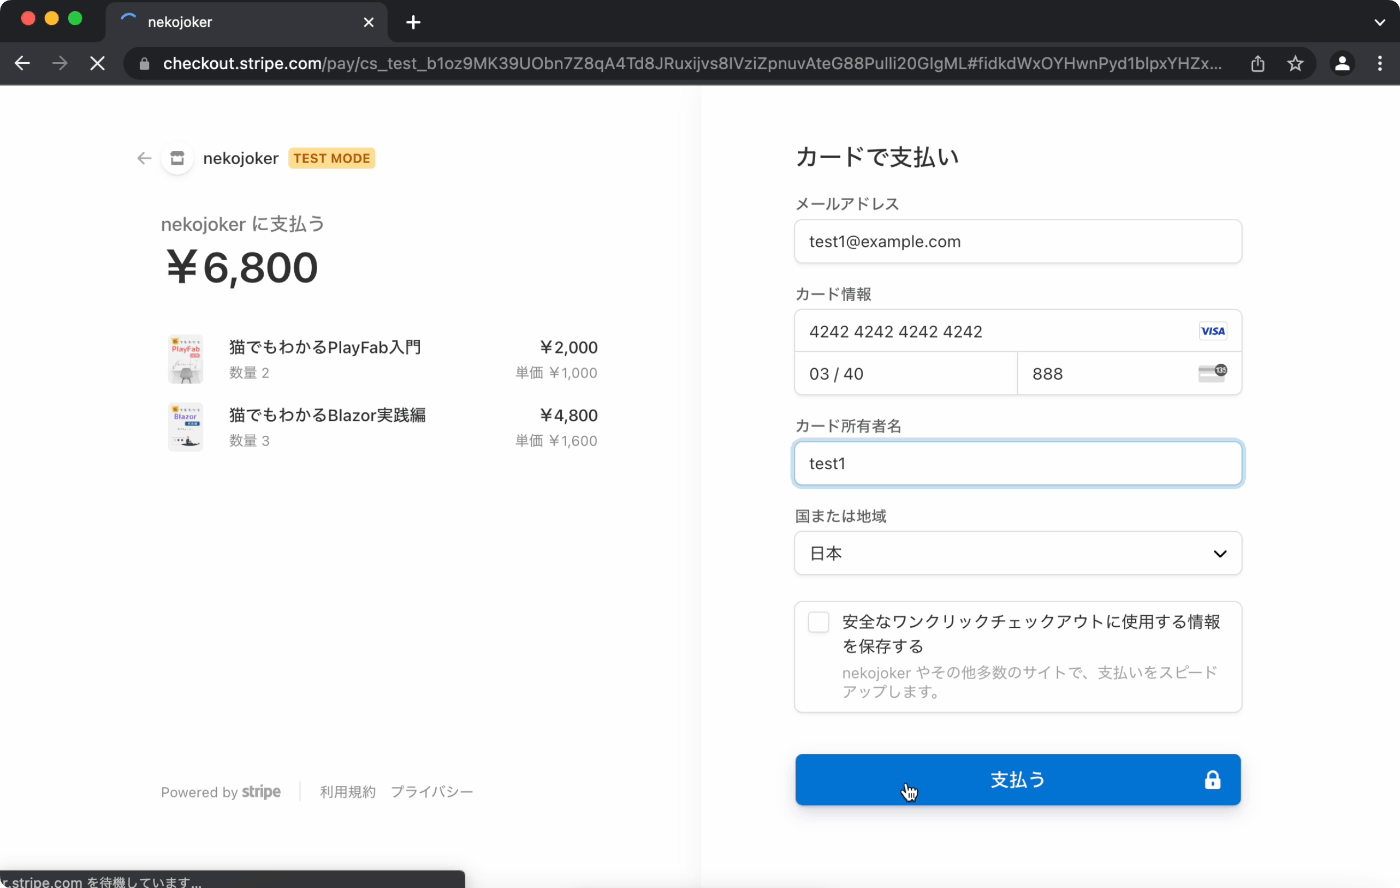Click the メールアドレス label
The width and height of the screenshot is (1400, 888).
pyautogui.click(x=847, y=204)
